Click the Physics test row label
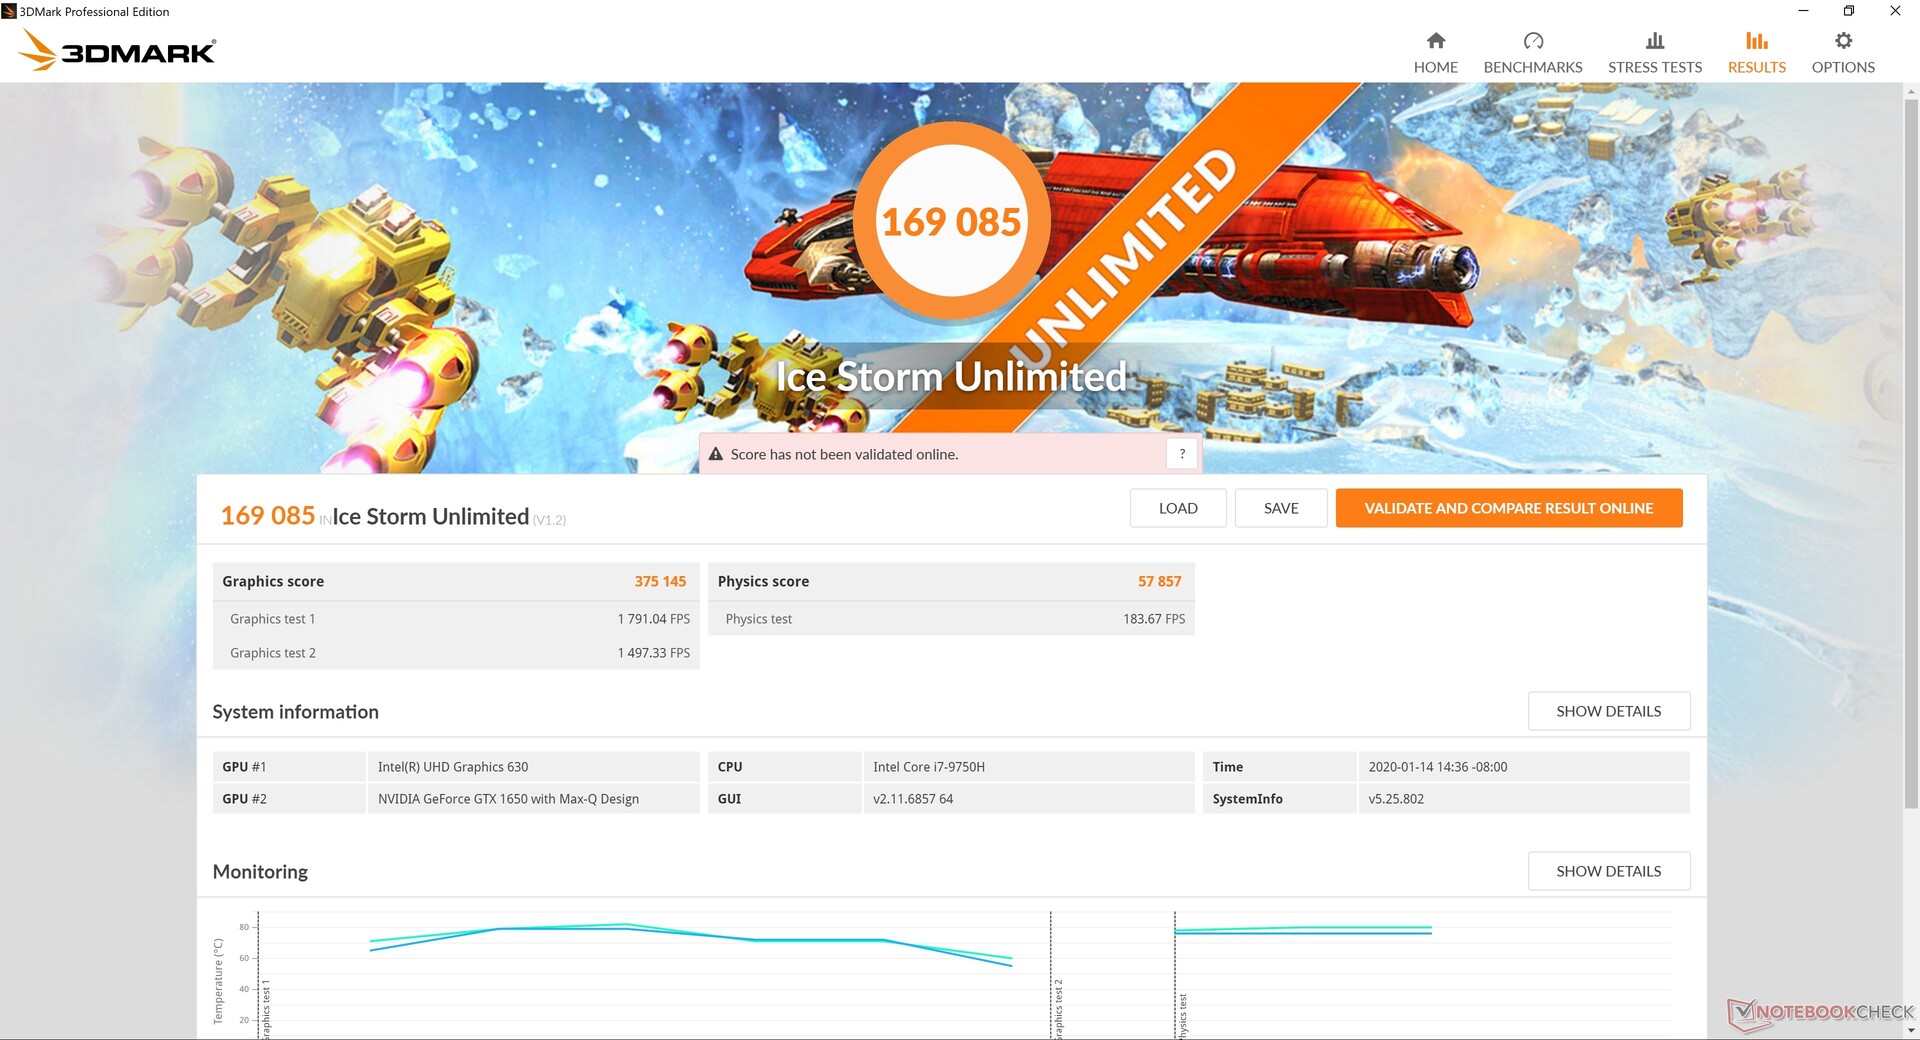 (x=758, y=619)
